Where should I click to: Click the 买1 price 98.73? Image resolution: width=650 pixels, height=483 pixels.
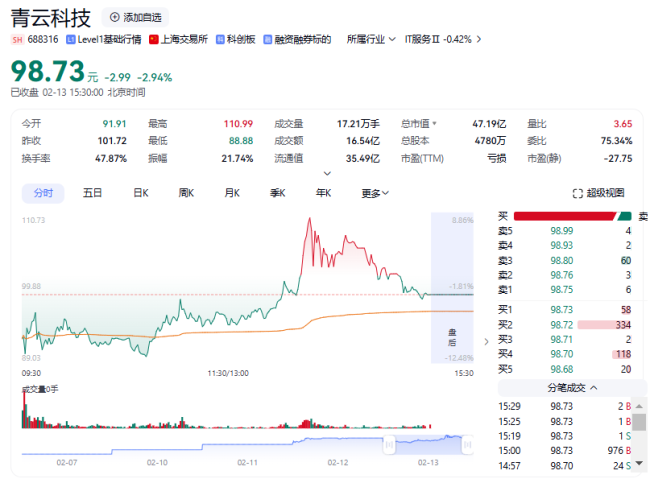tap(562, 310)
